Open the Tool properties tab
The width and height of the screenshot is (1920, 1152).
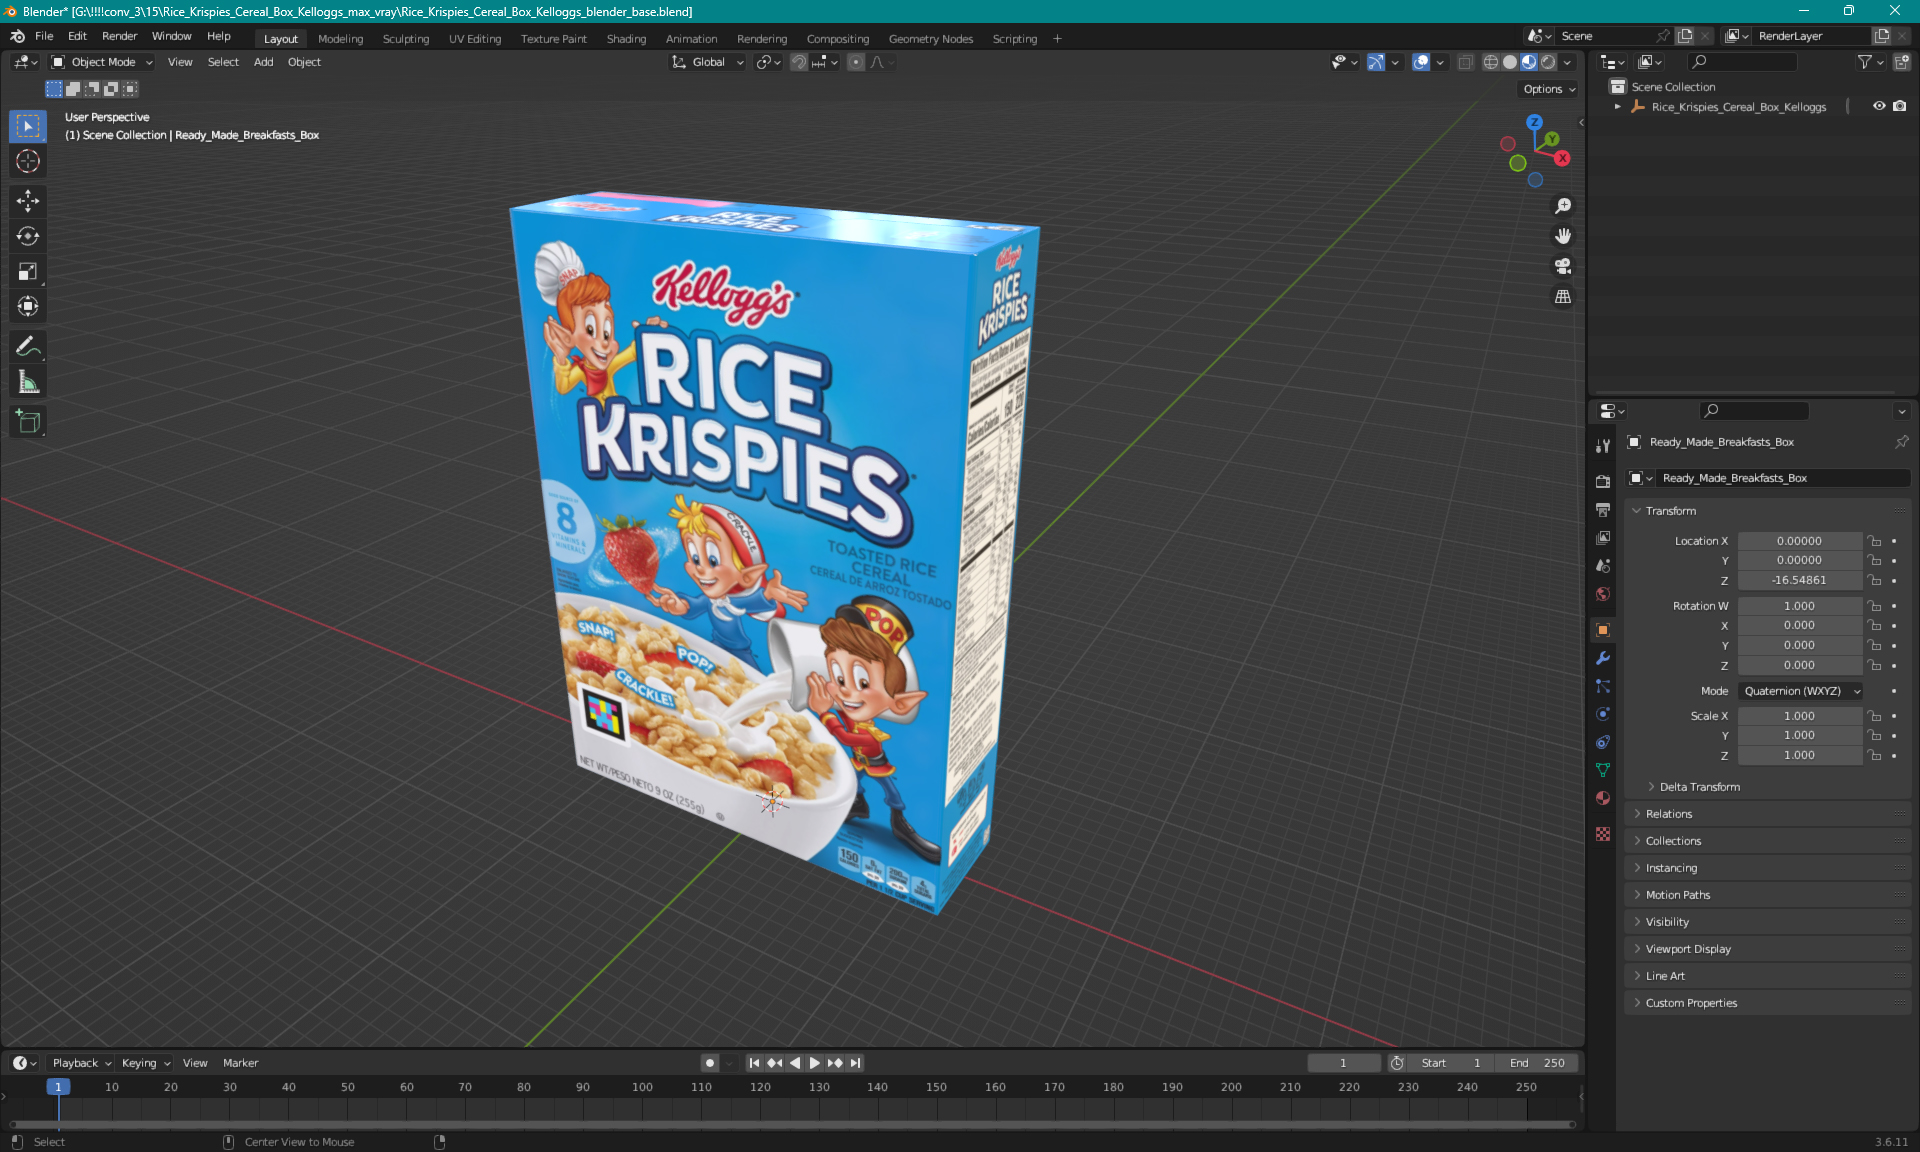pos(1603,446)
